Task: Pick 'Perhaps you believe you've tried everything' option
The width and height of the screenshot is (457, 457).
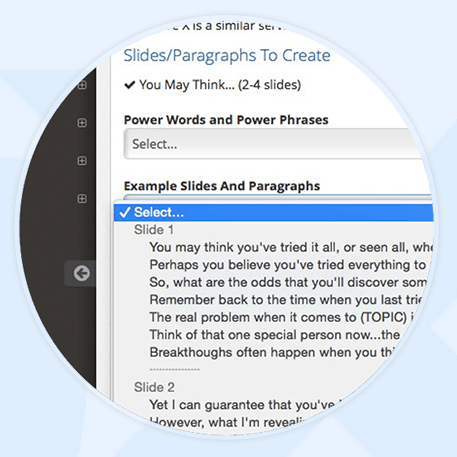Action: click(x=289, y=265)
